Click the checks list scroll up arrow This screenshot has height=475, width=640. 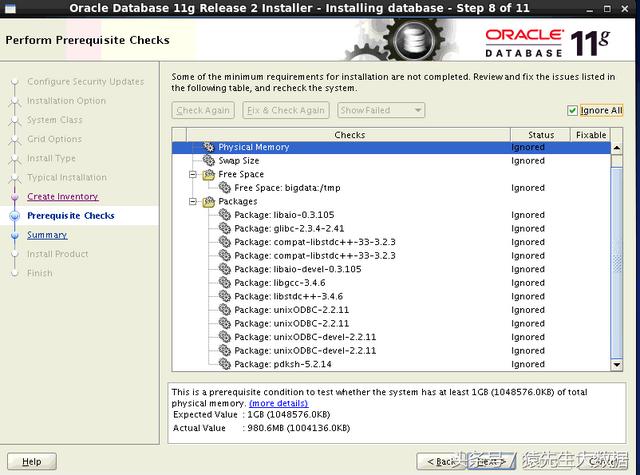(617, 148)
